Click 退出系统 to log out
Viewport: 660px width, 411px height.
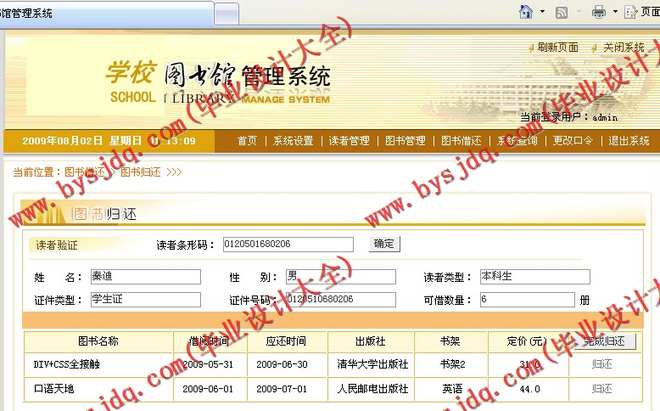pyautogui.click(x=629, y=141)
